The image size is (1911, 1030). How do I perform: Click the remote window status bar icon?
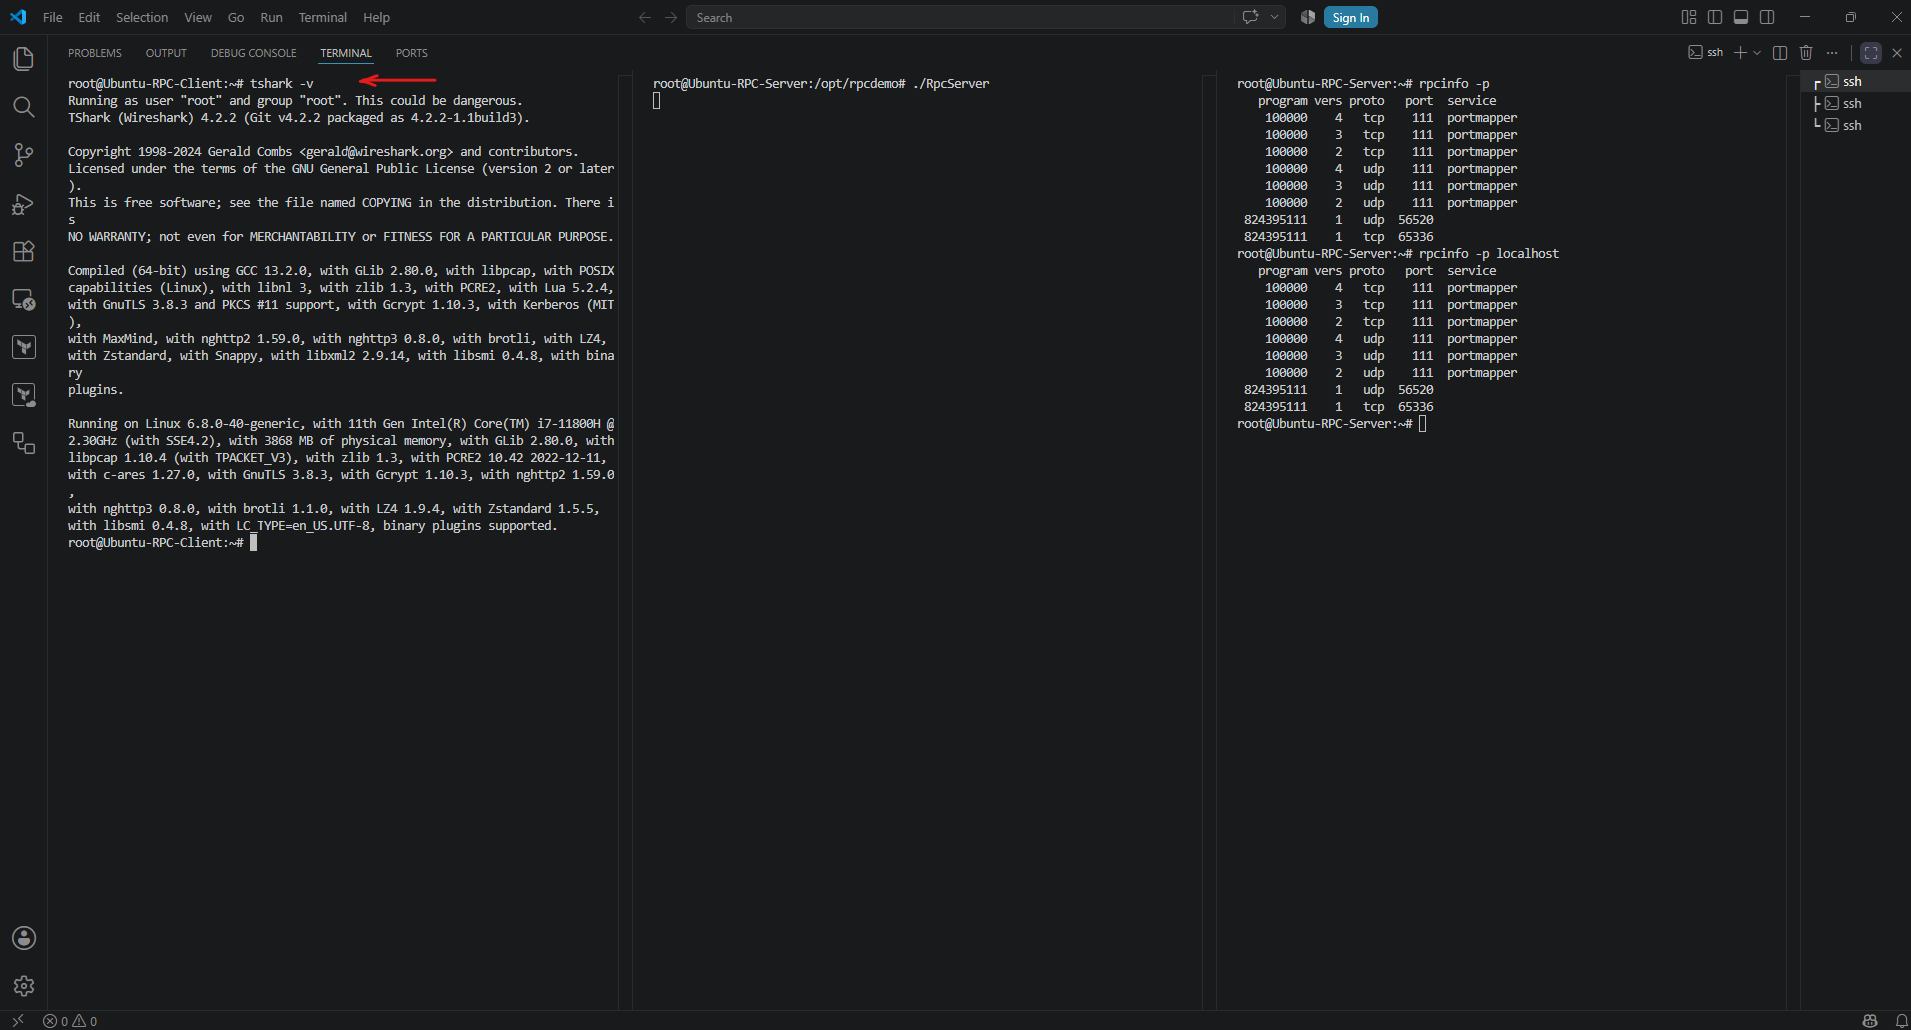17,1021
